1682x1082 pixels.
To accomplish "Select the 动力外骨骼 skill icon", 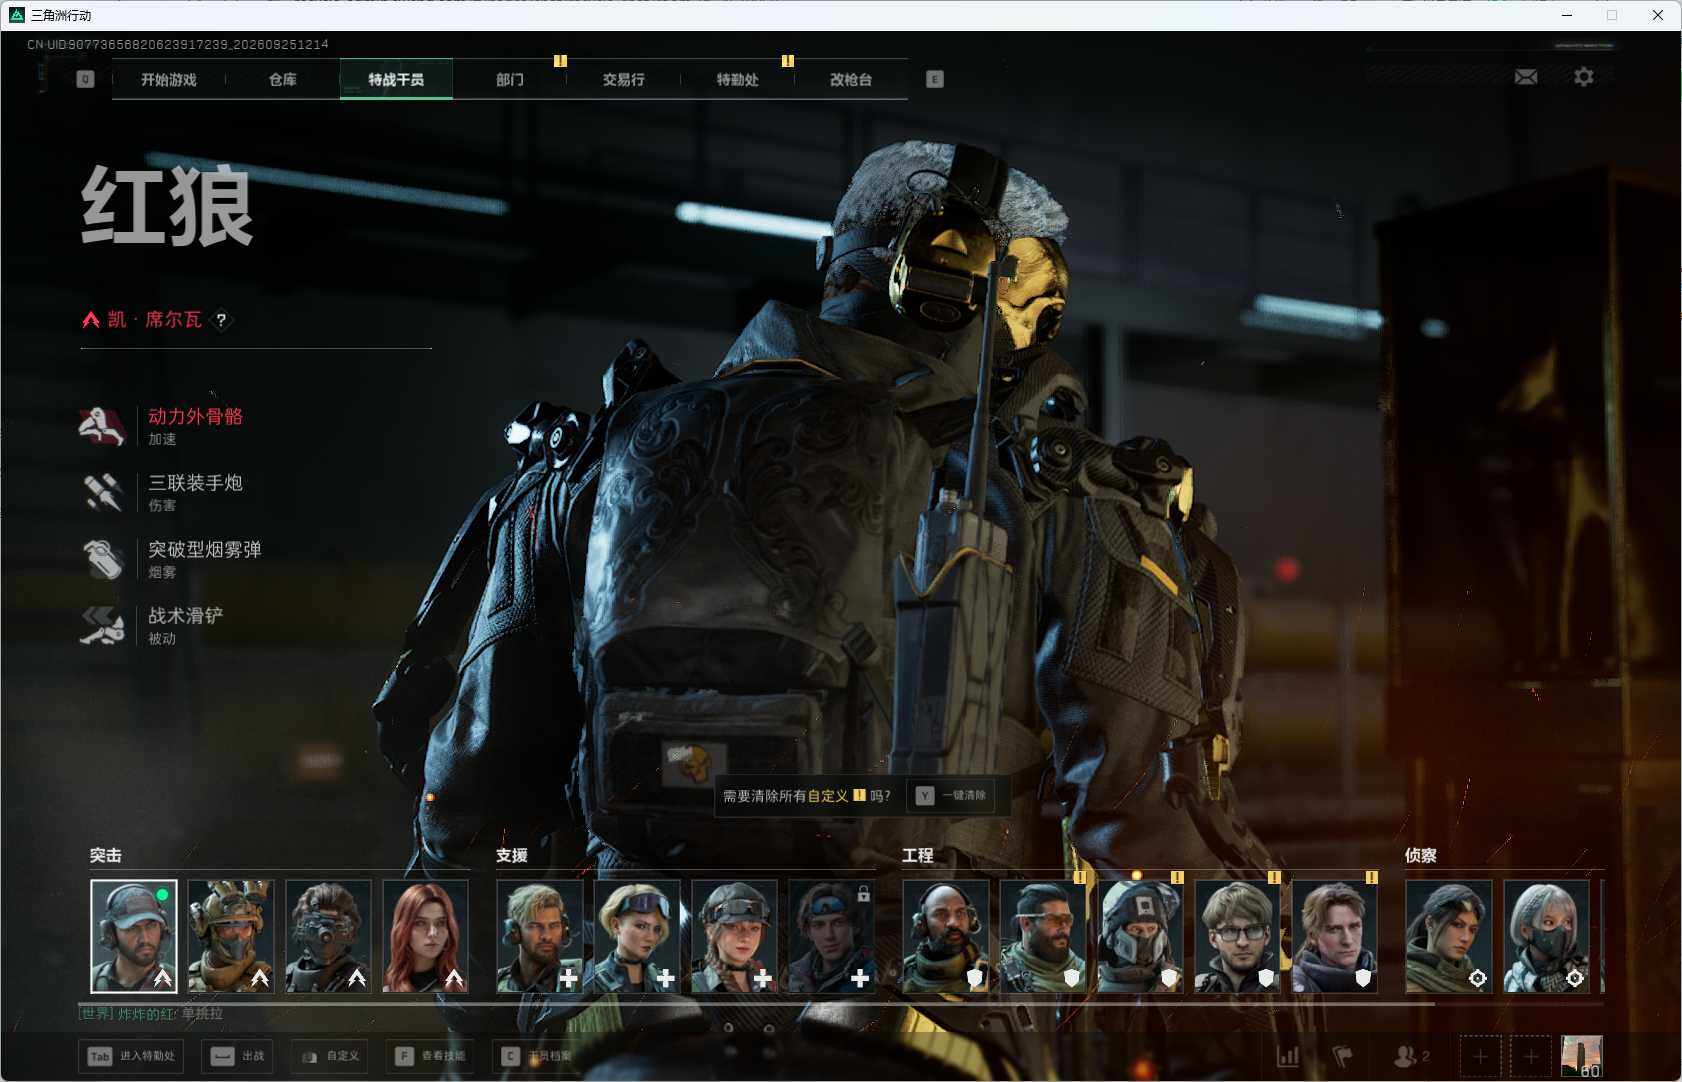I will pos(102,426).
